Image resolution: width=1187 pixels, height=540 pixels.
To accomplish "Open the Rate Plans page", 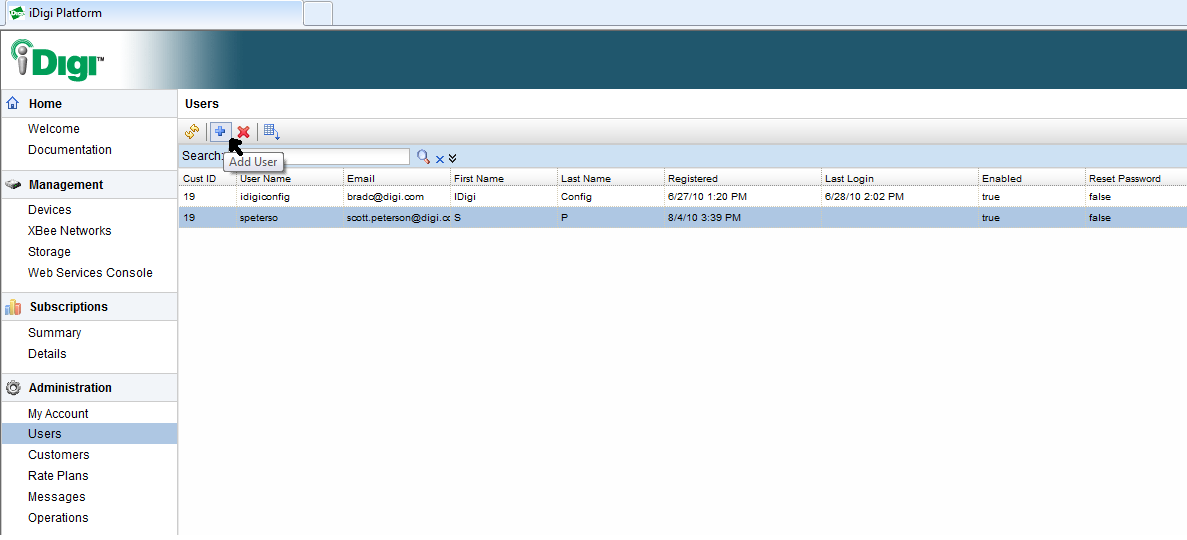I will pos(58,476).
